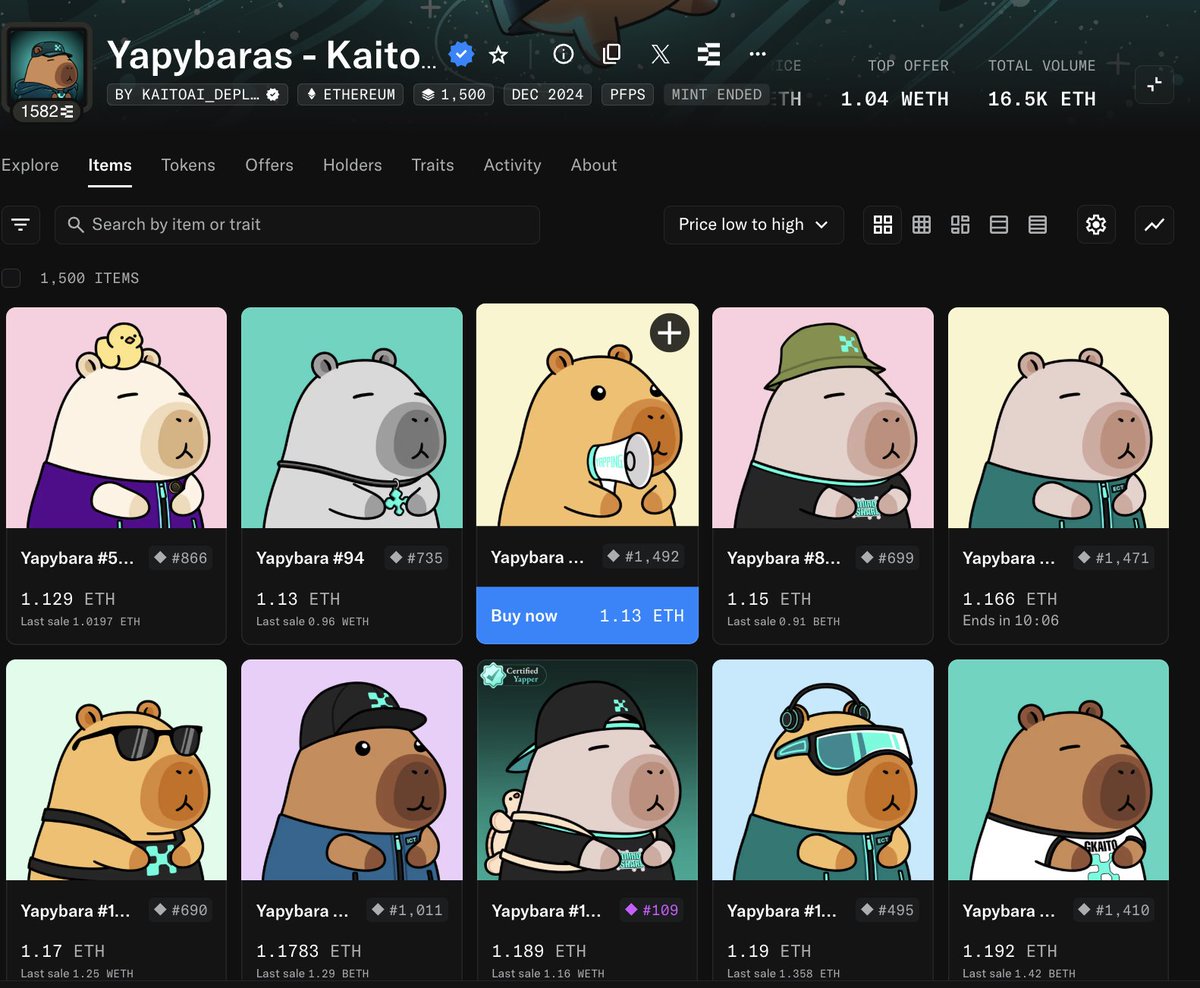Favorite the collection with the star icon

[498, 55]
